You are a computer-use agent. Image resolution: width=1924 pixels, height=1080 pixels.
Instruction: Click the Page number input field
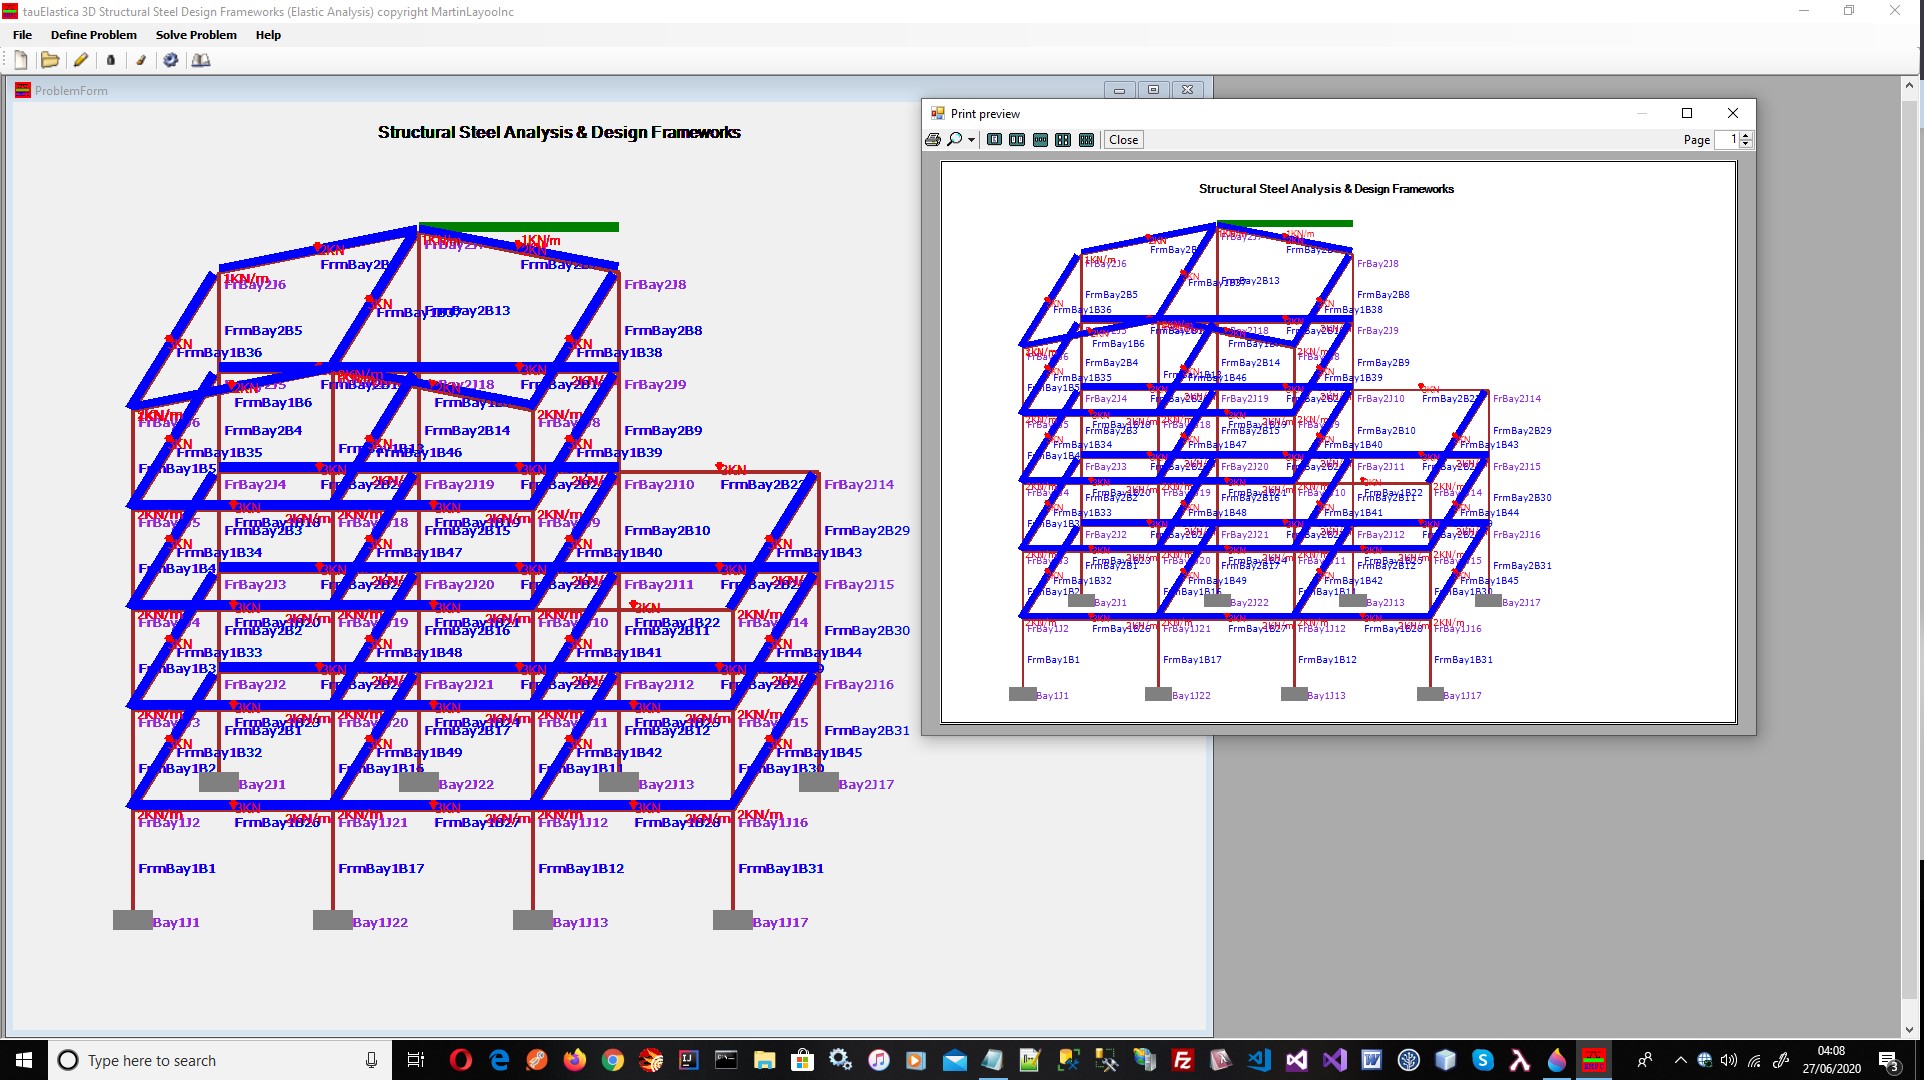tap(1727, 140)
